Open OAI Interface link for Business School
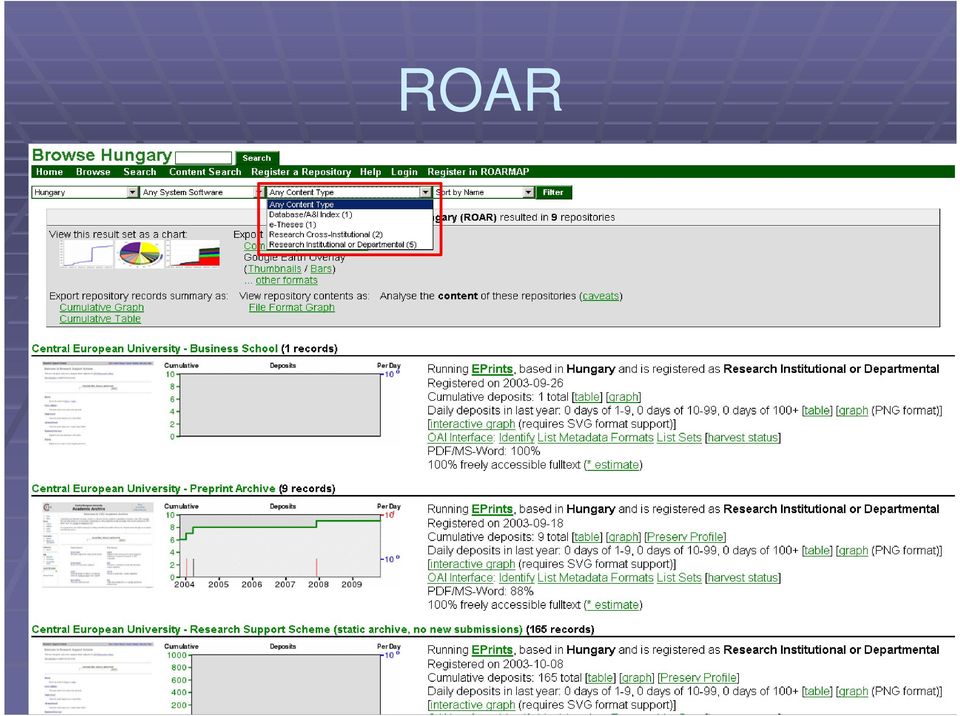This screenshot has width=960, height=716. pyautogui.click(x=460, y=438)
